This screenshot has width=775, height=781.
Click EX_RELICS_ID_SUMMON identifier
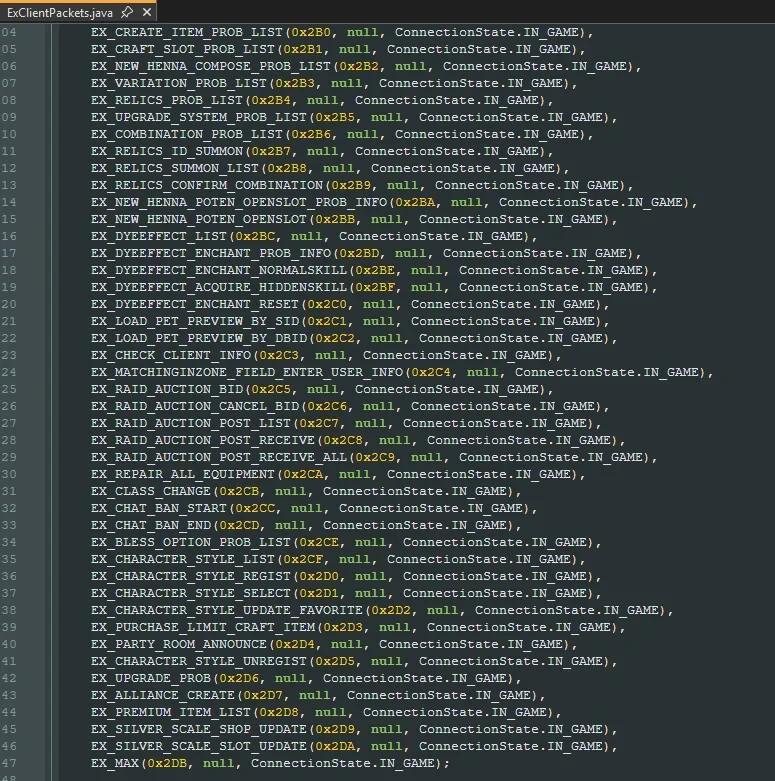click(167, 151)
